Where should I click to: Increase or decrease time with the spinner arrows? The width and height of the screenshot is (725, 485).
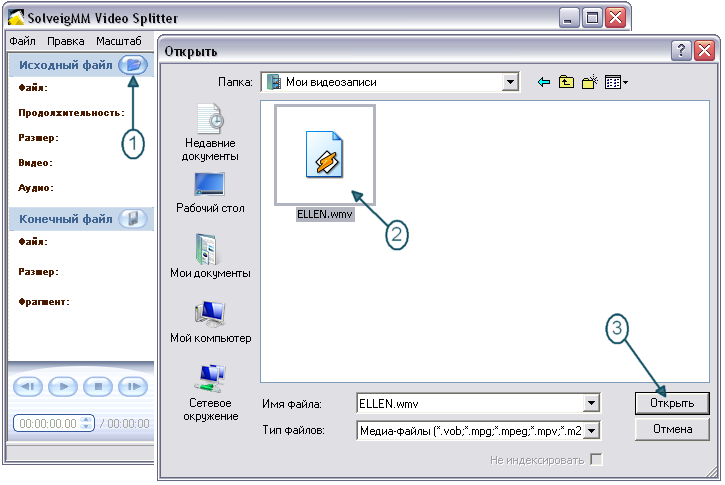click(86, 423)
